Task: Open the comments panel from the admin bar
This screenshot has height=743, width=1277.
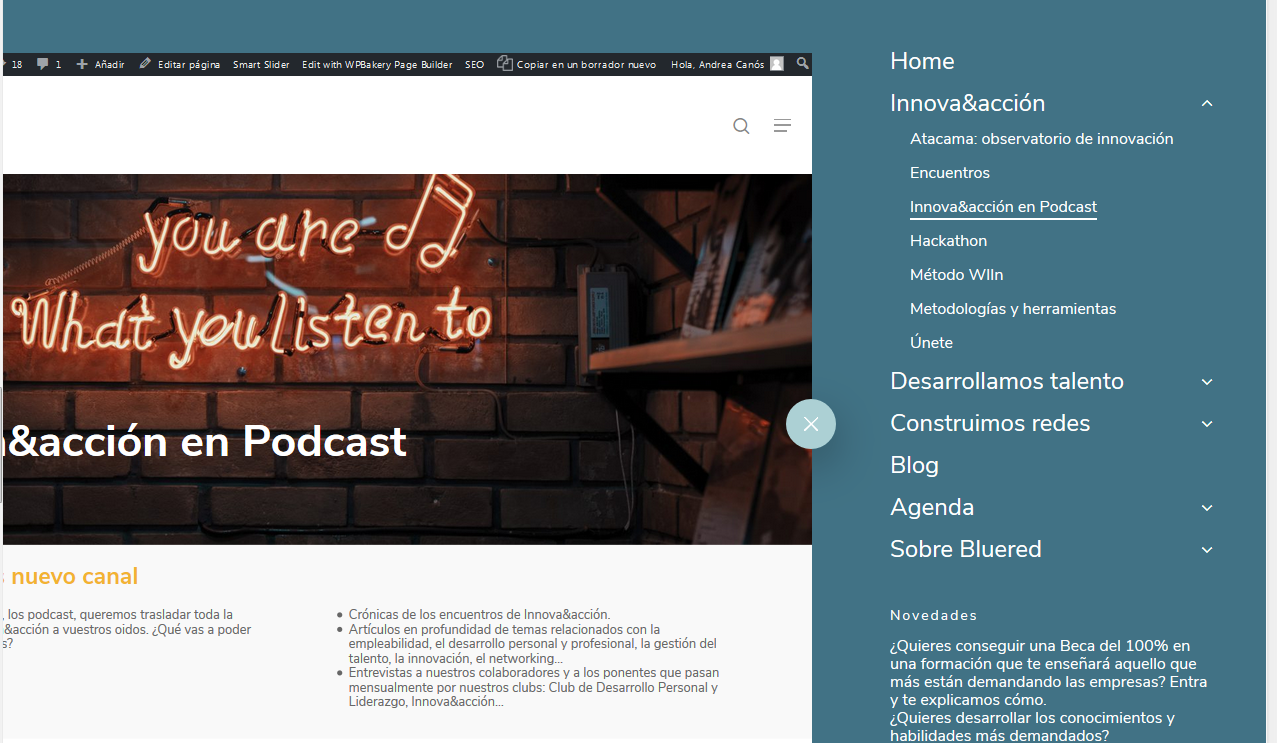Action: click(41, 64)
